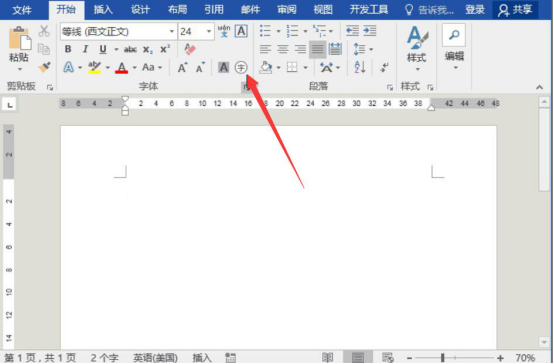554x364 pixels.
Task: Increase paragraph indent
Action: pyautogui.click(x=370, y=31)
